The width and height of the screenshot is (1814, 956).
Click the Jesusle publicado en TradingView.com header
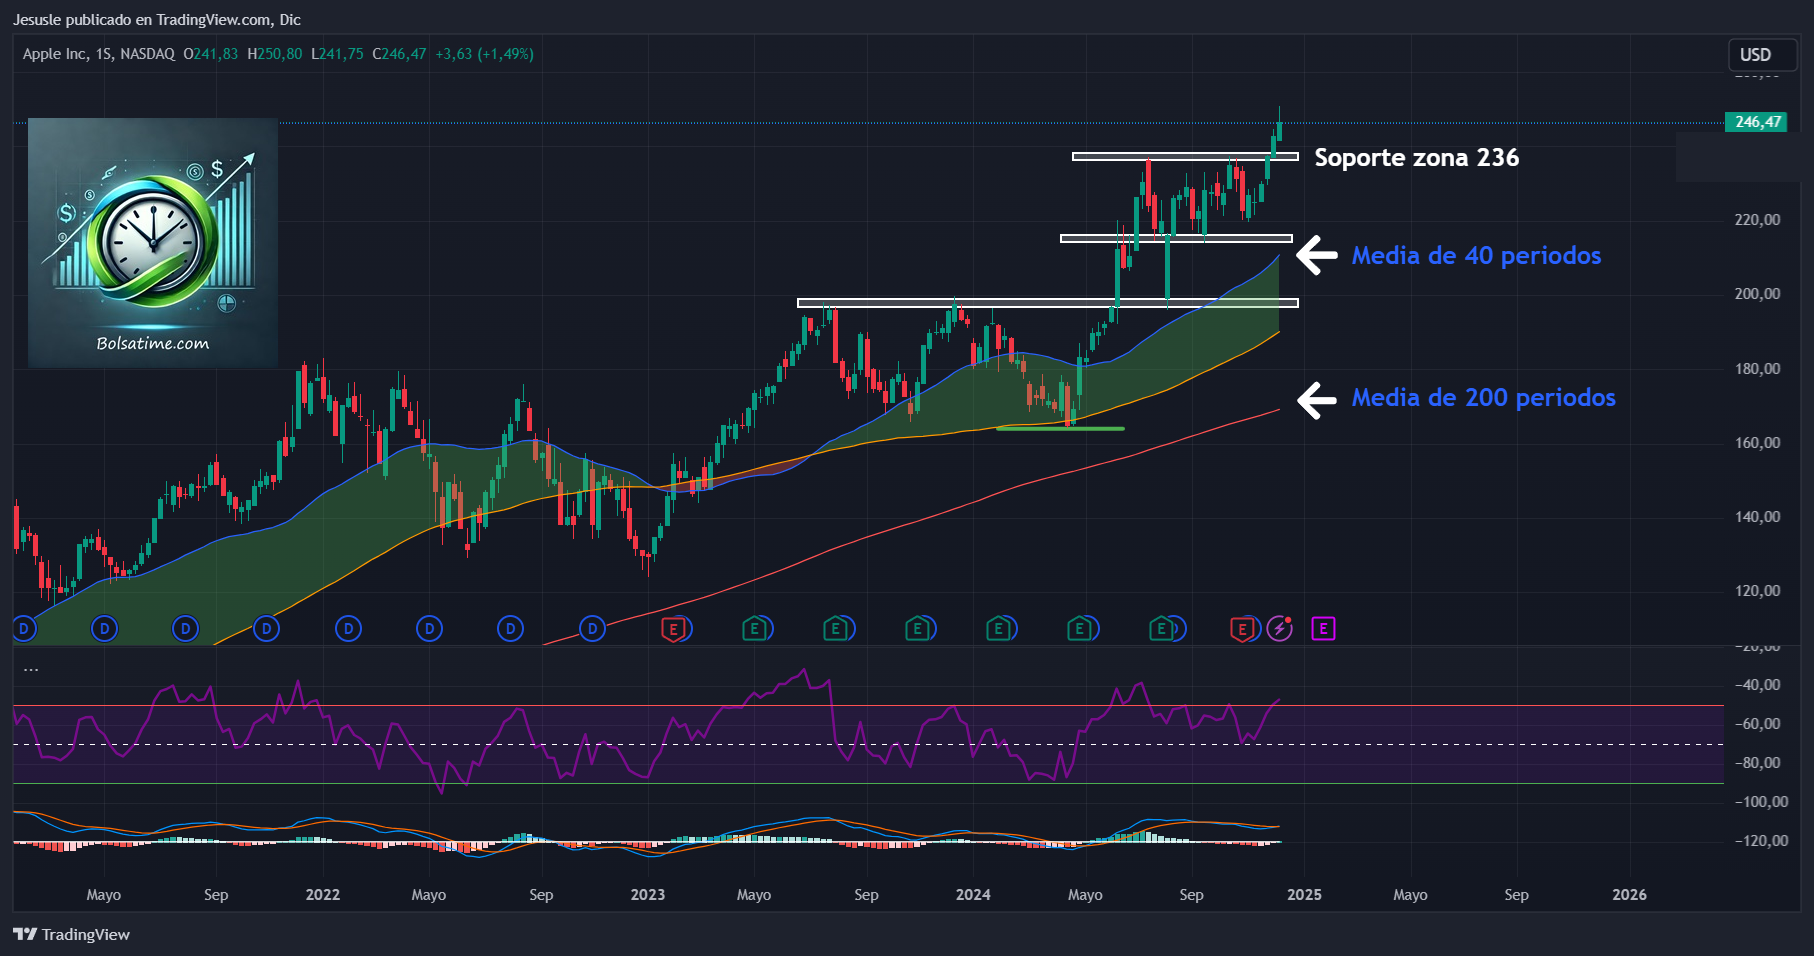click(156, 19)
